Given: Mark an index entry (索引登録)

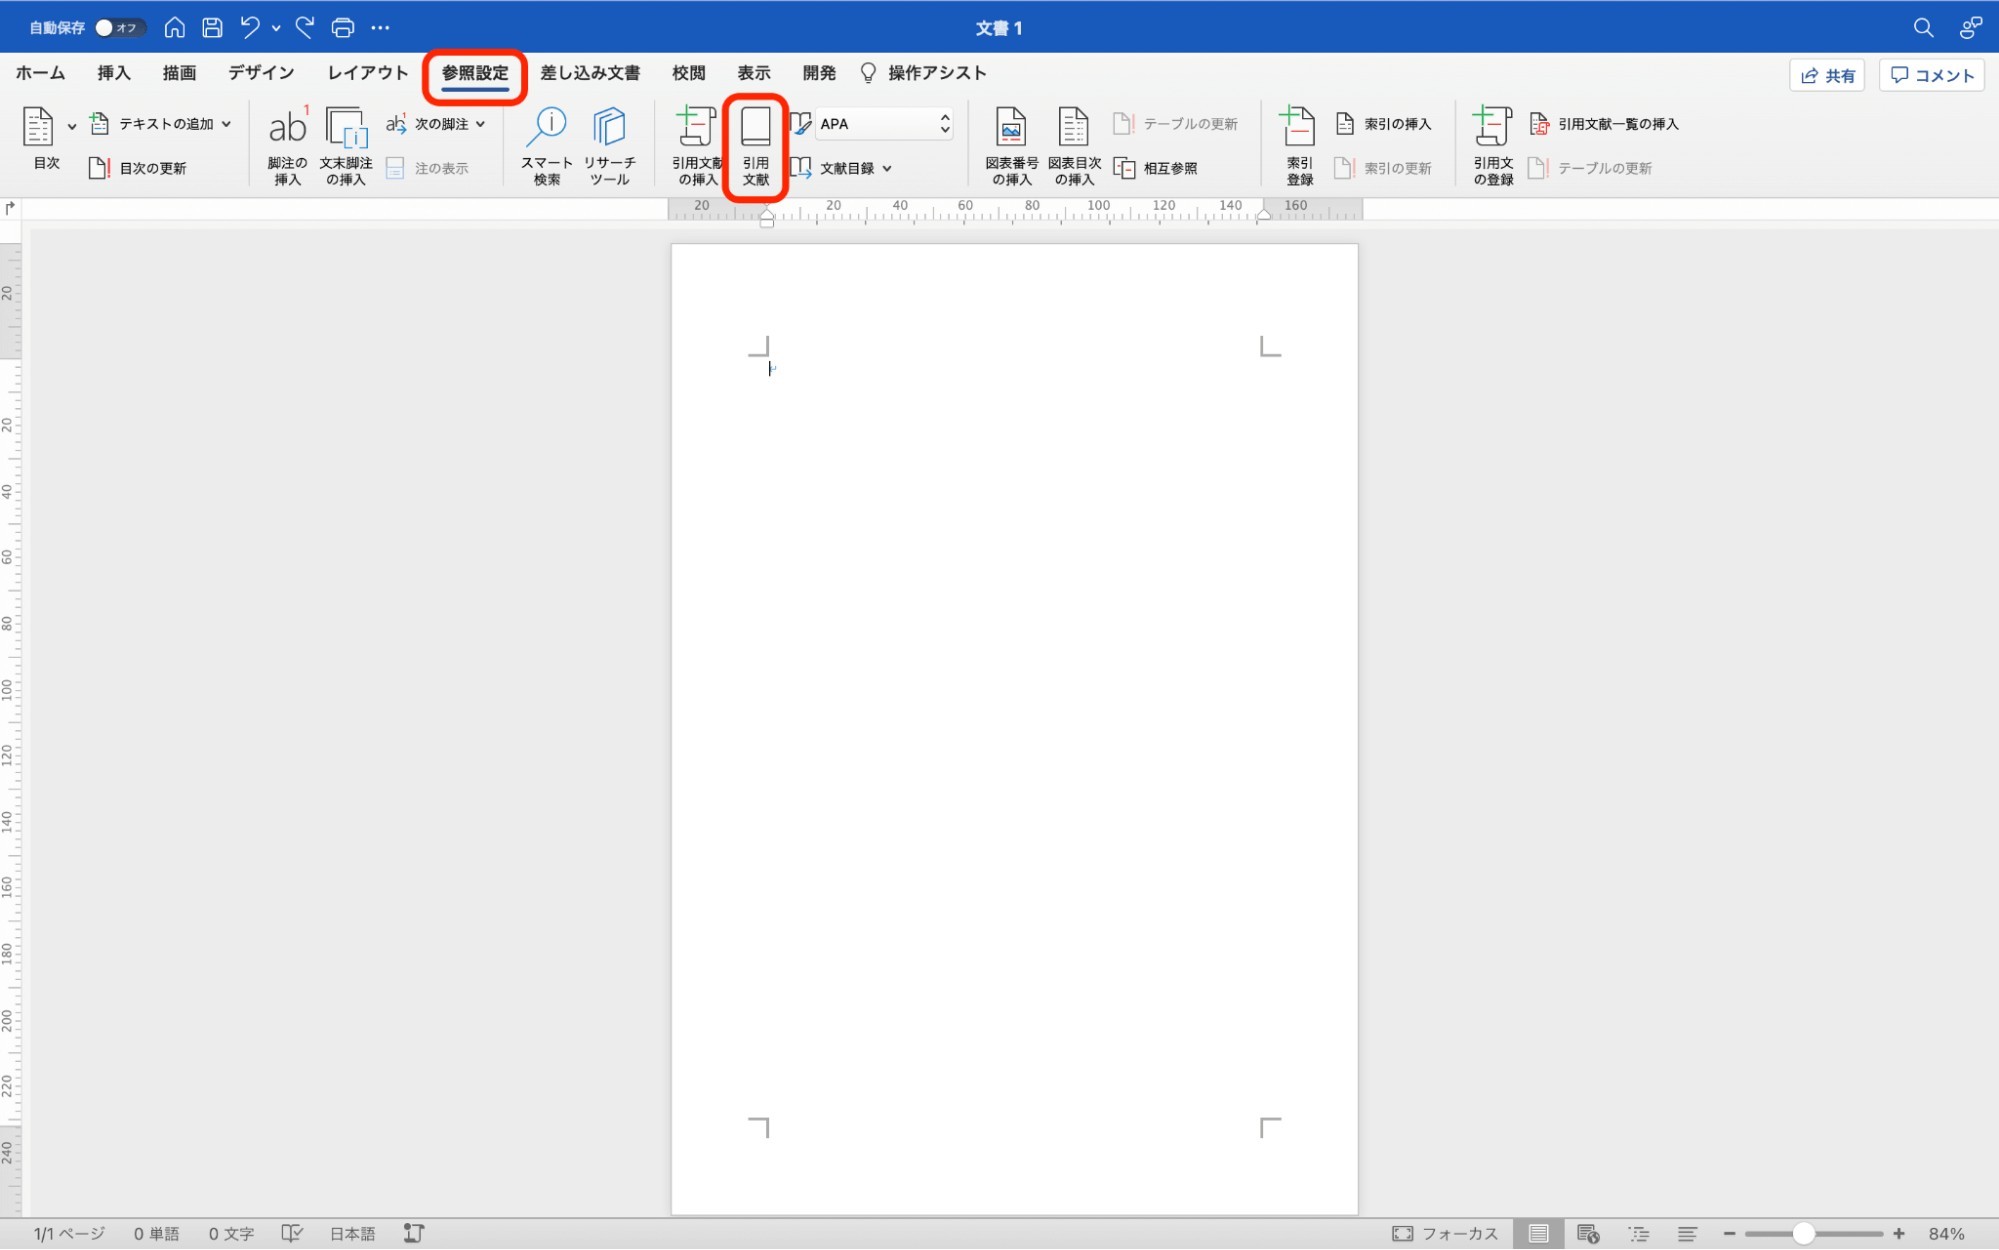Looking at the screenshot, I should [1299, 146].
